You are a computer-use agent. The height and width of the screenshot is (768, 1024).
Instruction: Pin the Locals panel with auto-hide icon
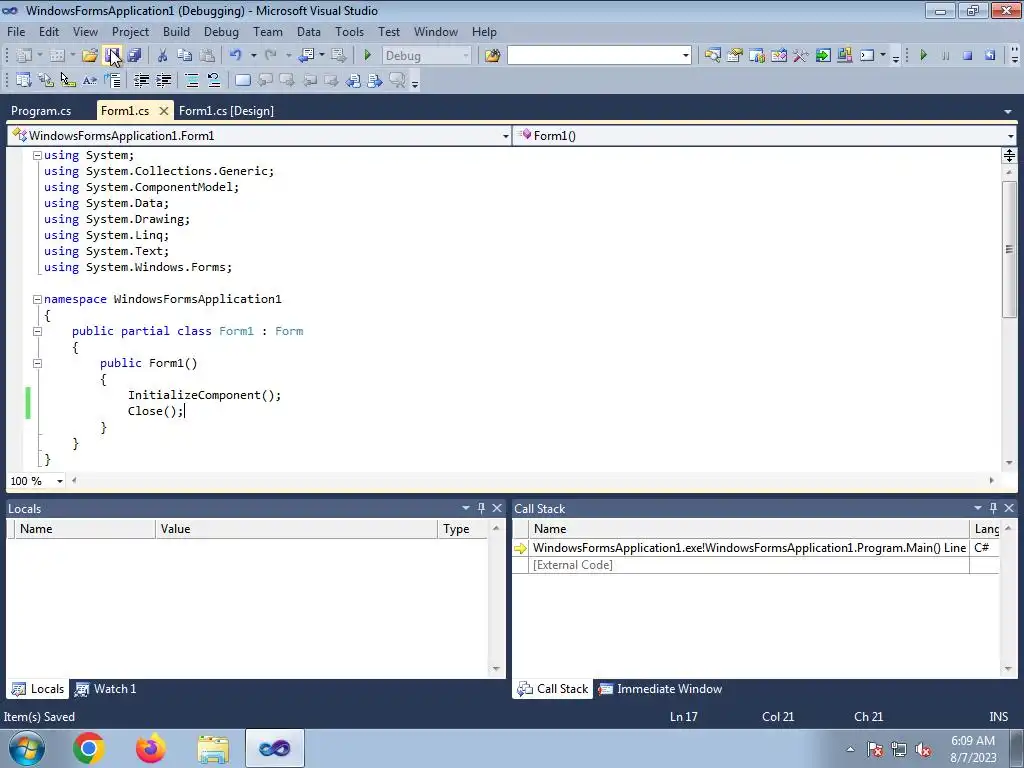(x=481, y=508)
